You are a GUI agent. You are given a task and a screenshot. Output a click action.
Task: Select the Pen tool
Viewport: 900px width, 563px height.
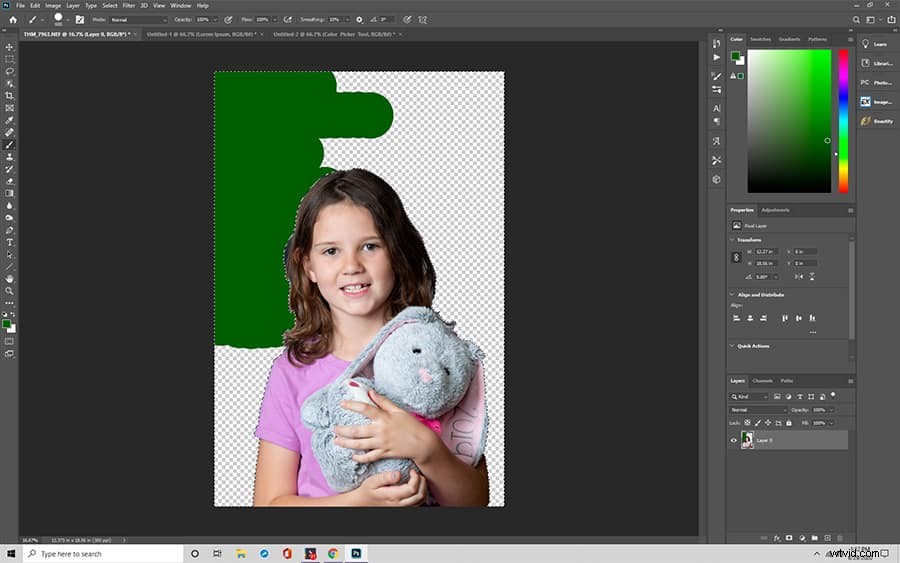(x=9, y=230)
